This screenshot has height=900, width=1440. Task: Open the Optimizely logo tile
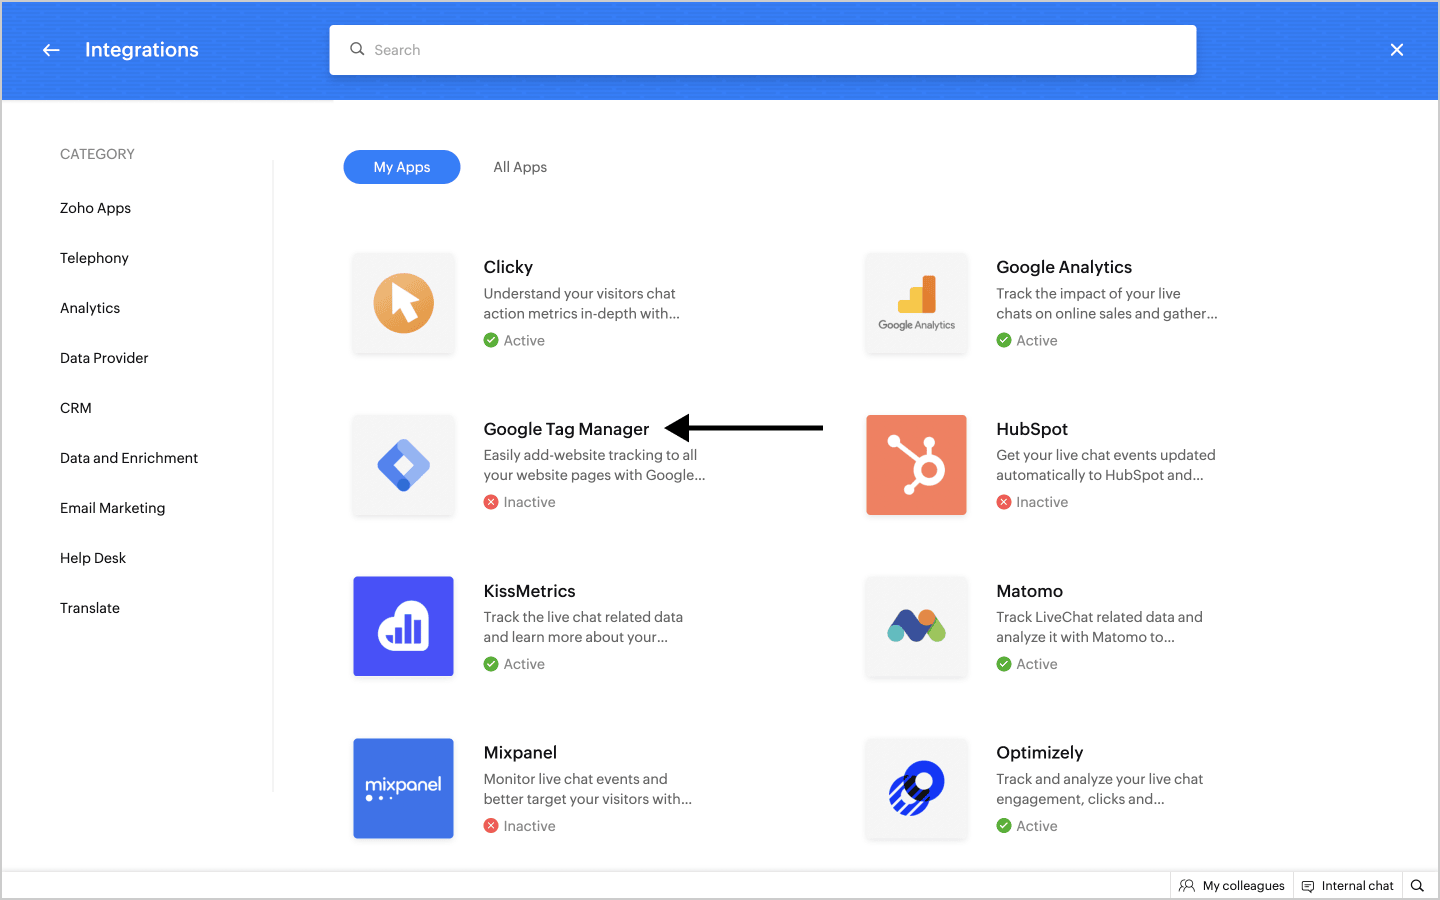(916, 789)
